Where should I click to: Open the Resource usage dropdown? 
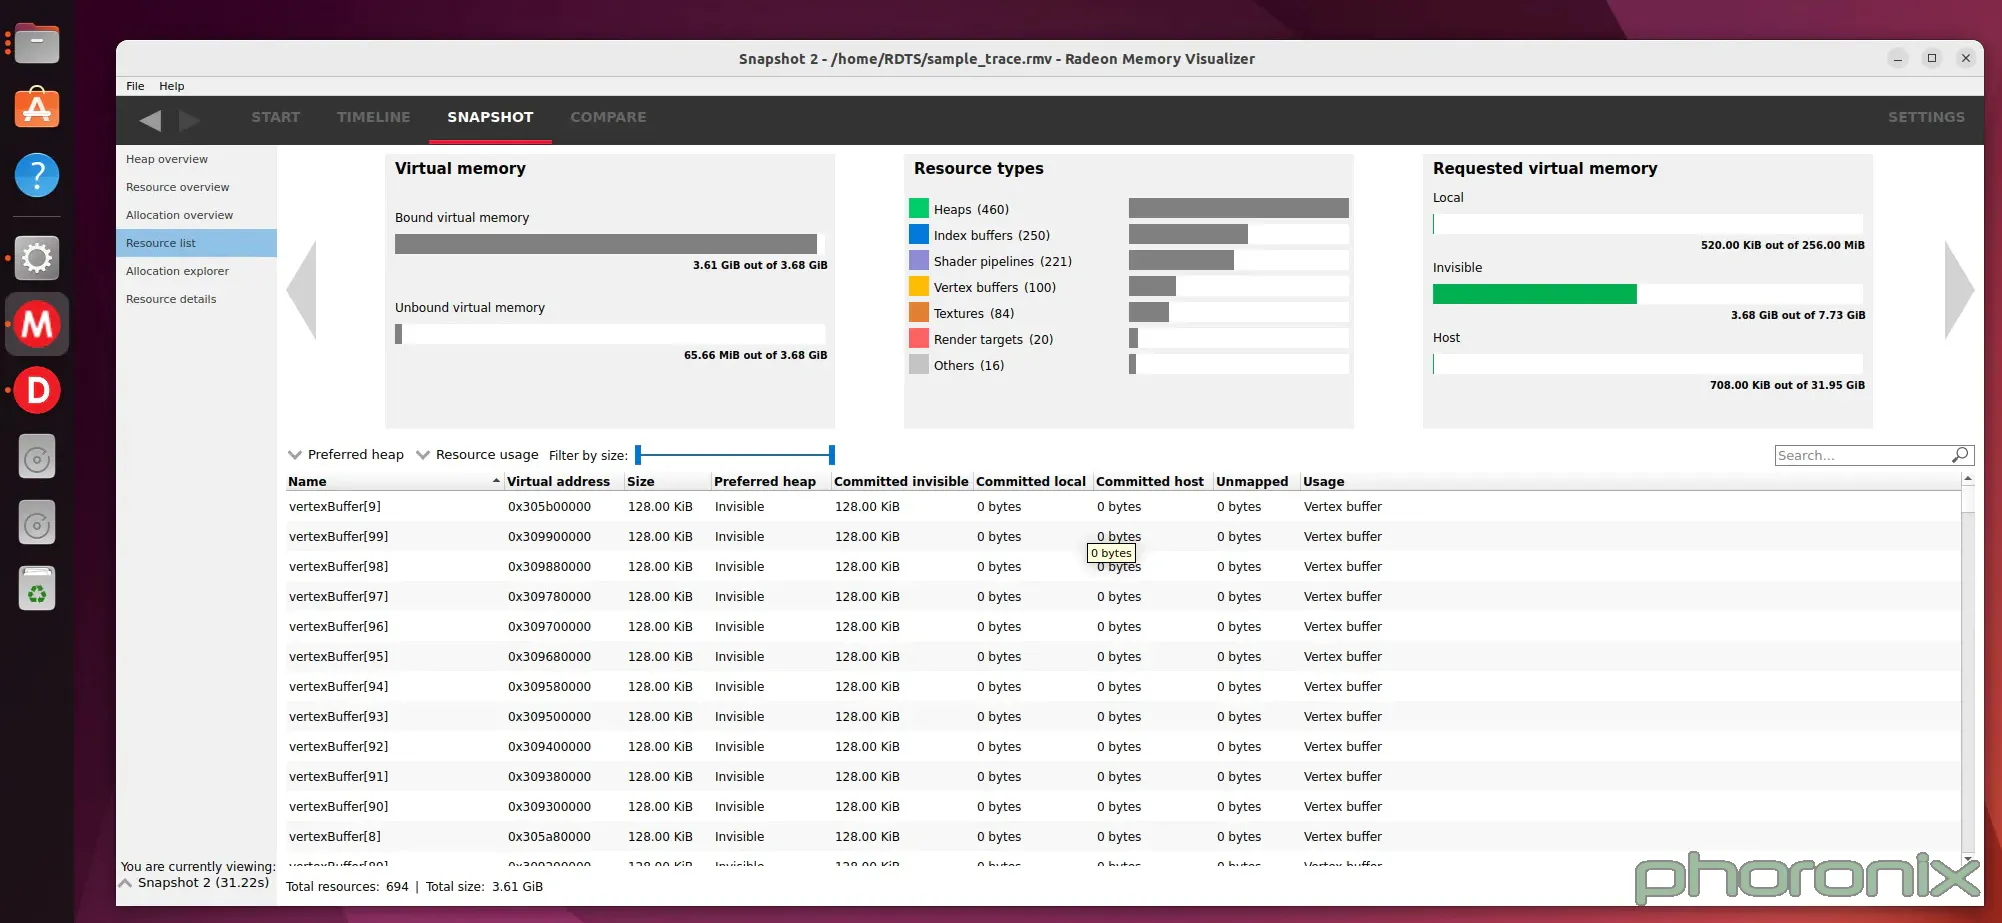(477, 455)
